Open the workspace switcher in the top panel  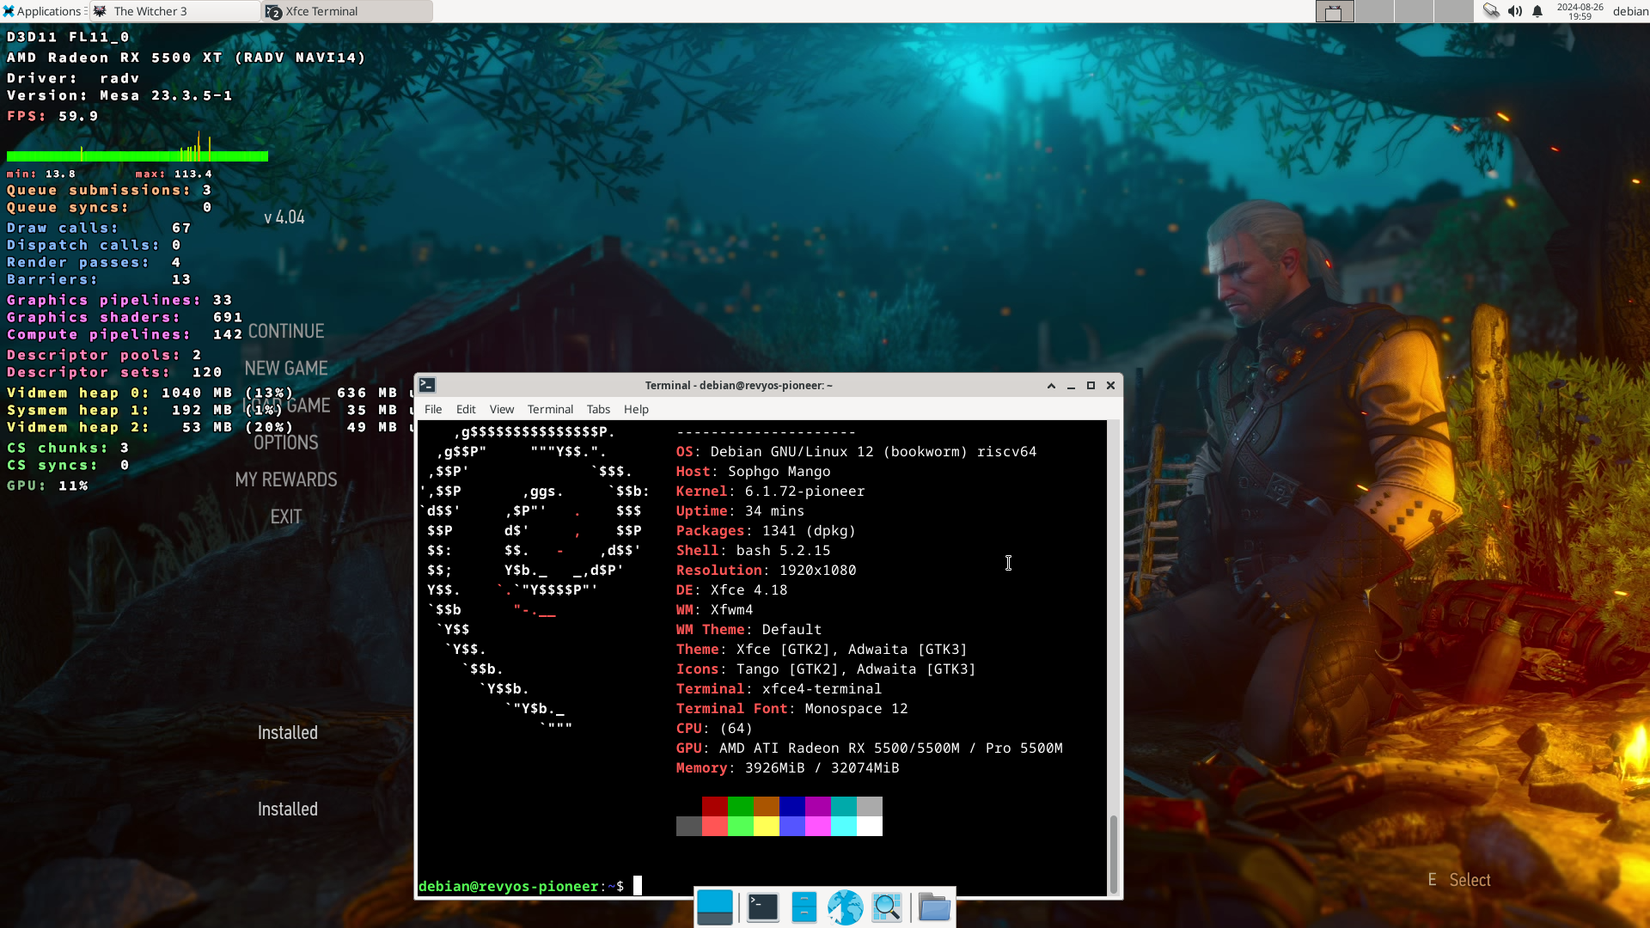[x=1334, y=11]
